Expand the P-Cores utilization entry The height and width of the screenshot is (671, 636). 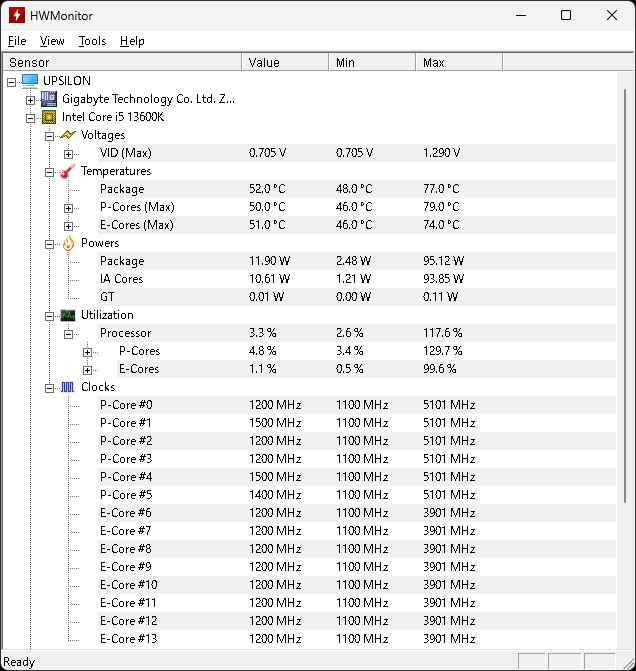pyautogui.click(x=87, y=352)
